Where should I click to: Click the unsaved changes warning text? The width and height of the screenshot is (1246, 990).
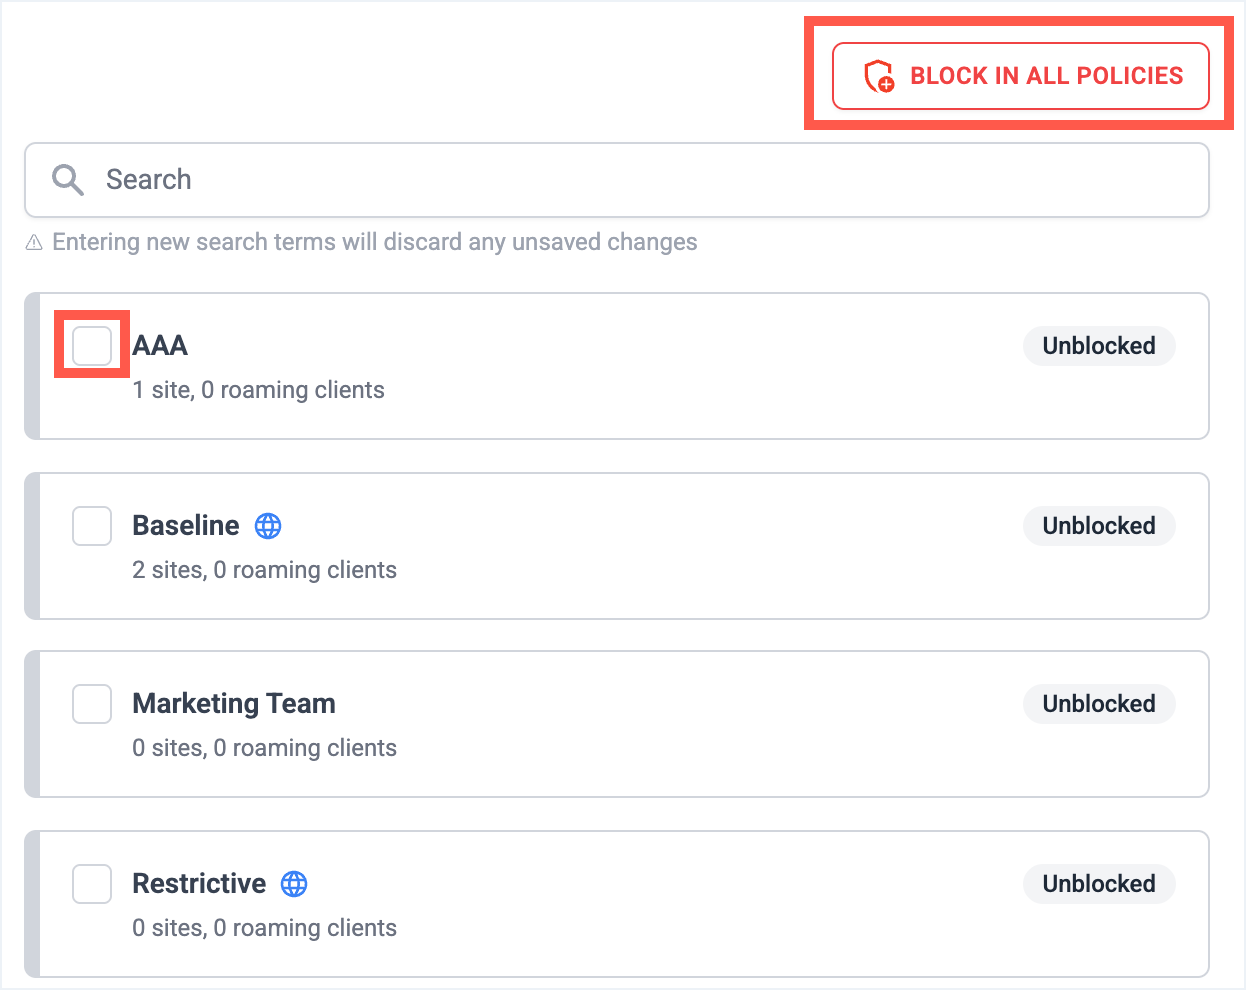coord(374,243)
